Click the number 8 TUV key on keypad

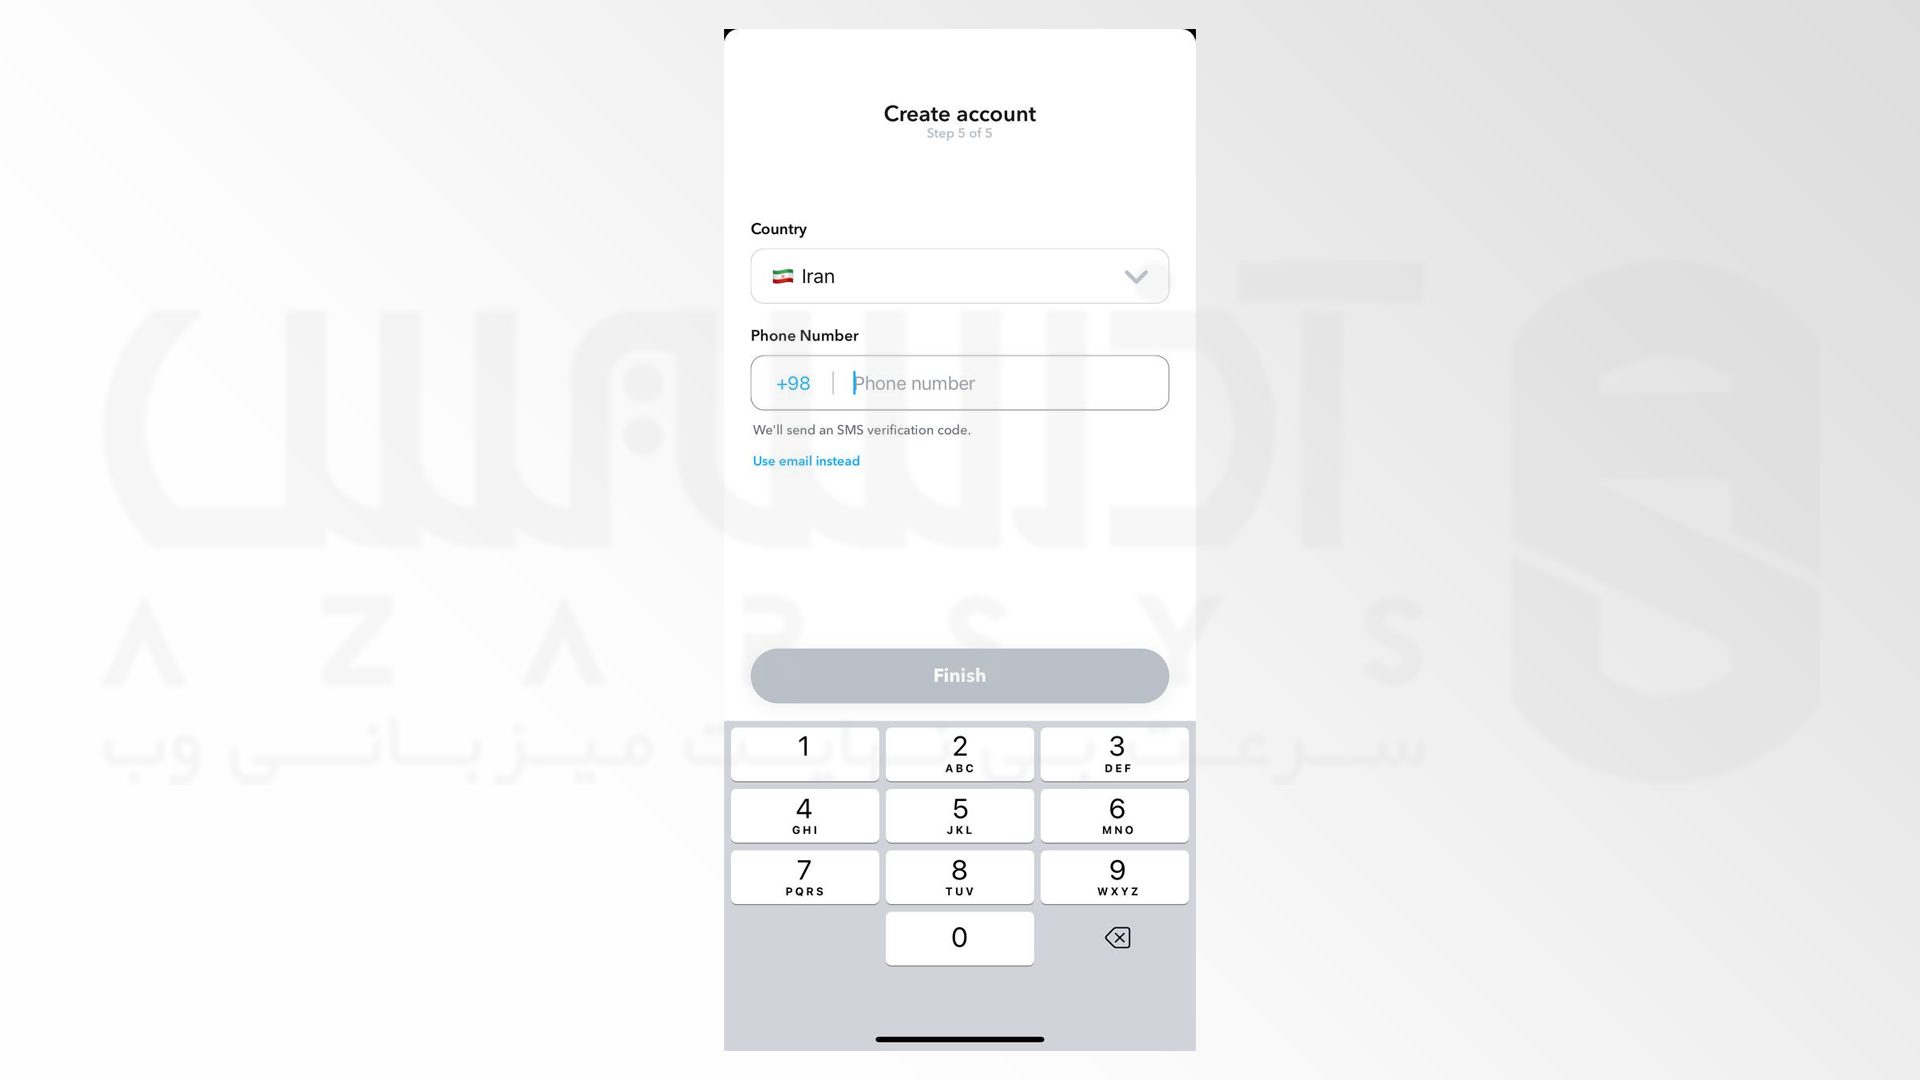[x=959, y=876]
